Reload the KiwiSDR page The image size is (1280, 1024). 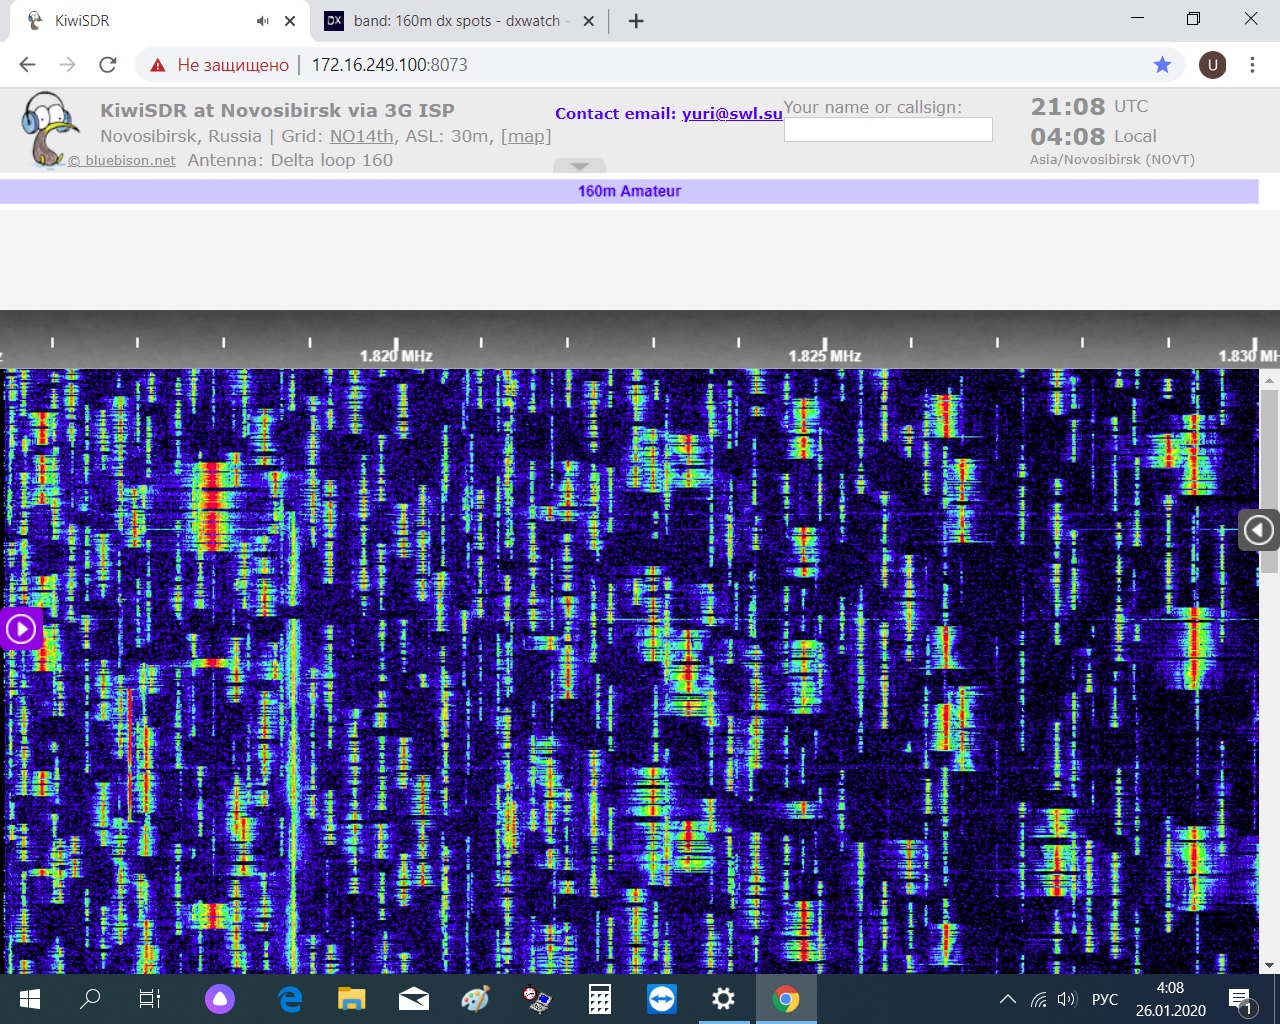tap(108, 65)
